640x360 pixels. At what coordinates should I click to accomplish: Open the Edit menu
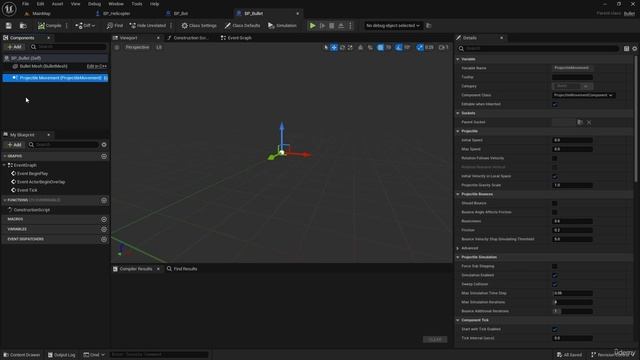tap(40, 4)
